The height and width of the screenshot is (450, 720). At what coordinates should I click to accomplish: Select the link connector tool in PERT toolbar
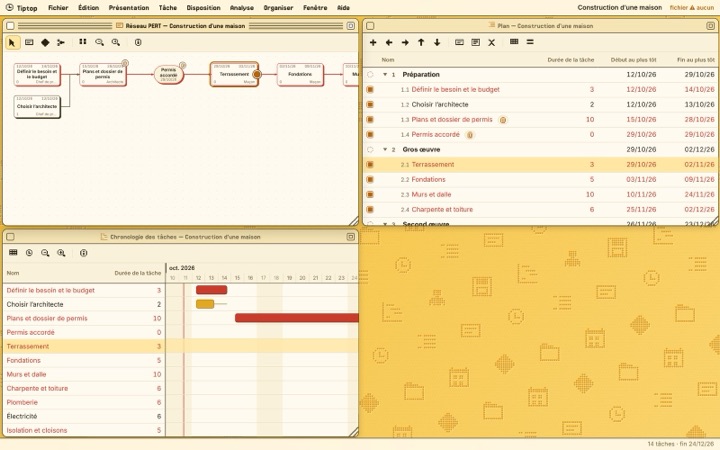(x=61, y=42)
